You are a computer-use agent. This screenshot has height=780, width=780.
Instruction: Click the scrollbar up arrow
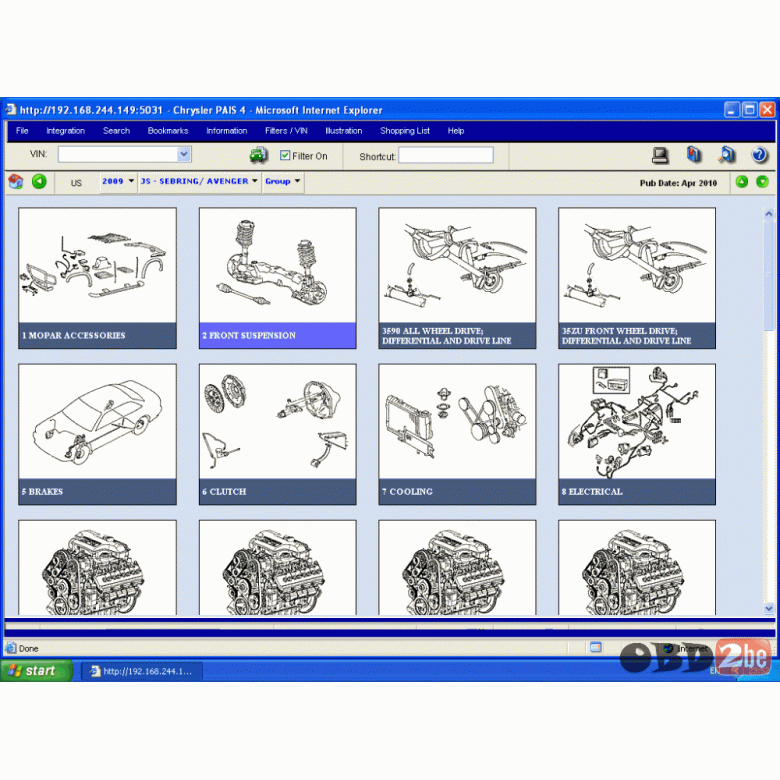pyautogui.click(x=769, y=214)
